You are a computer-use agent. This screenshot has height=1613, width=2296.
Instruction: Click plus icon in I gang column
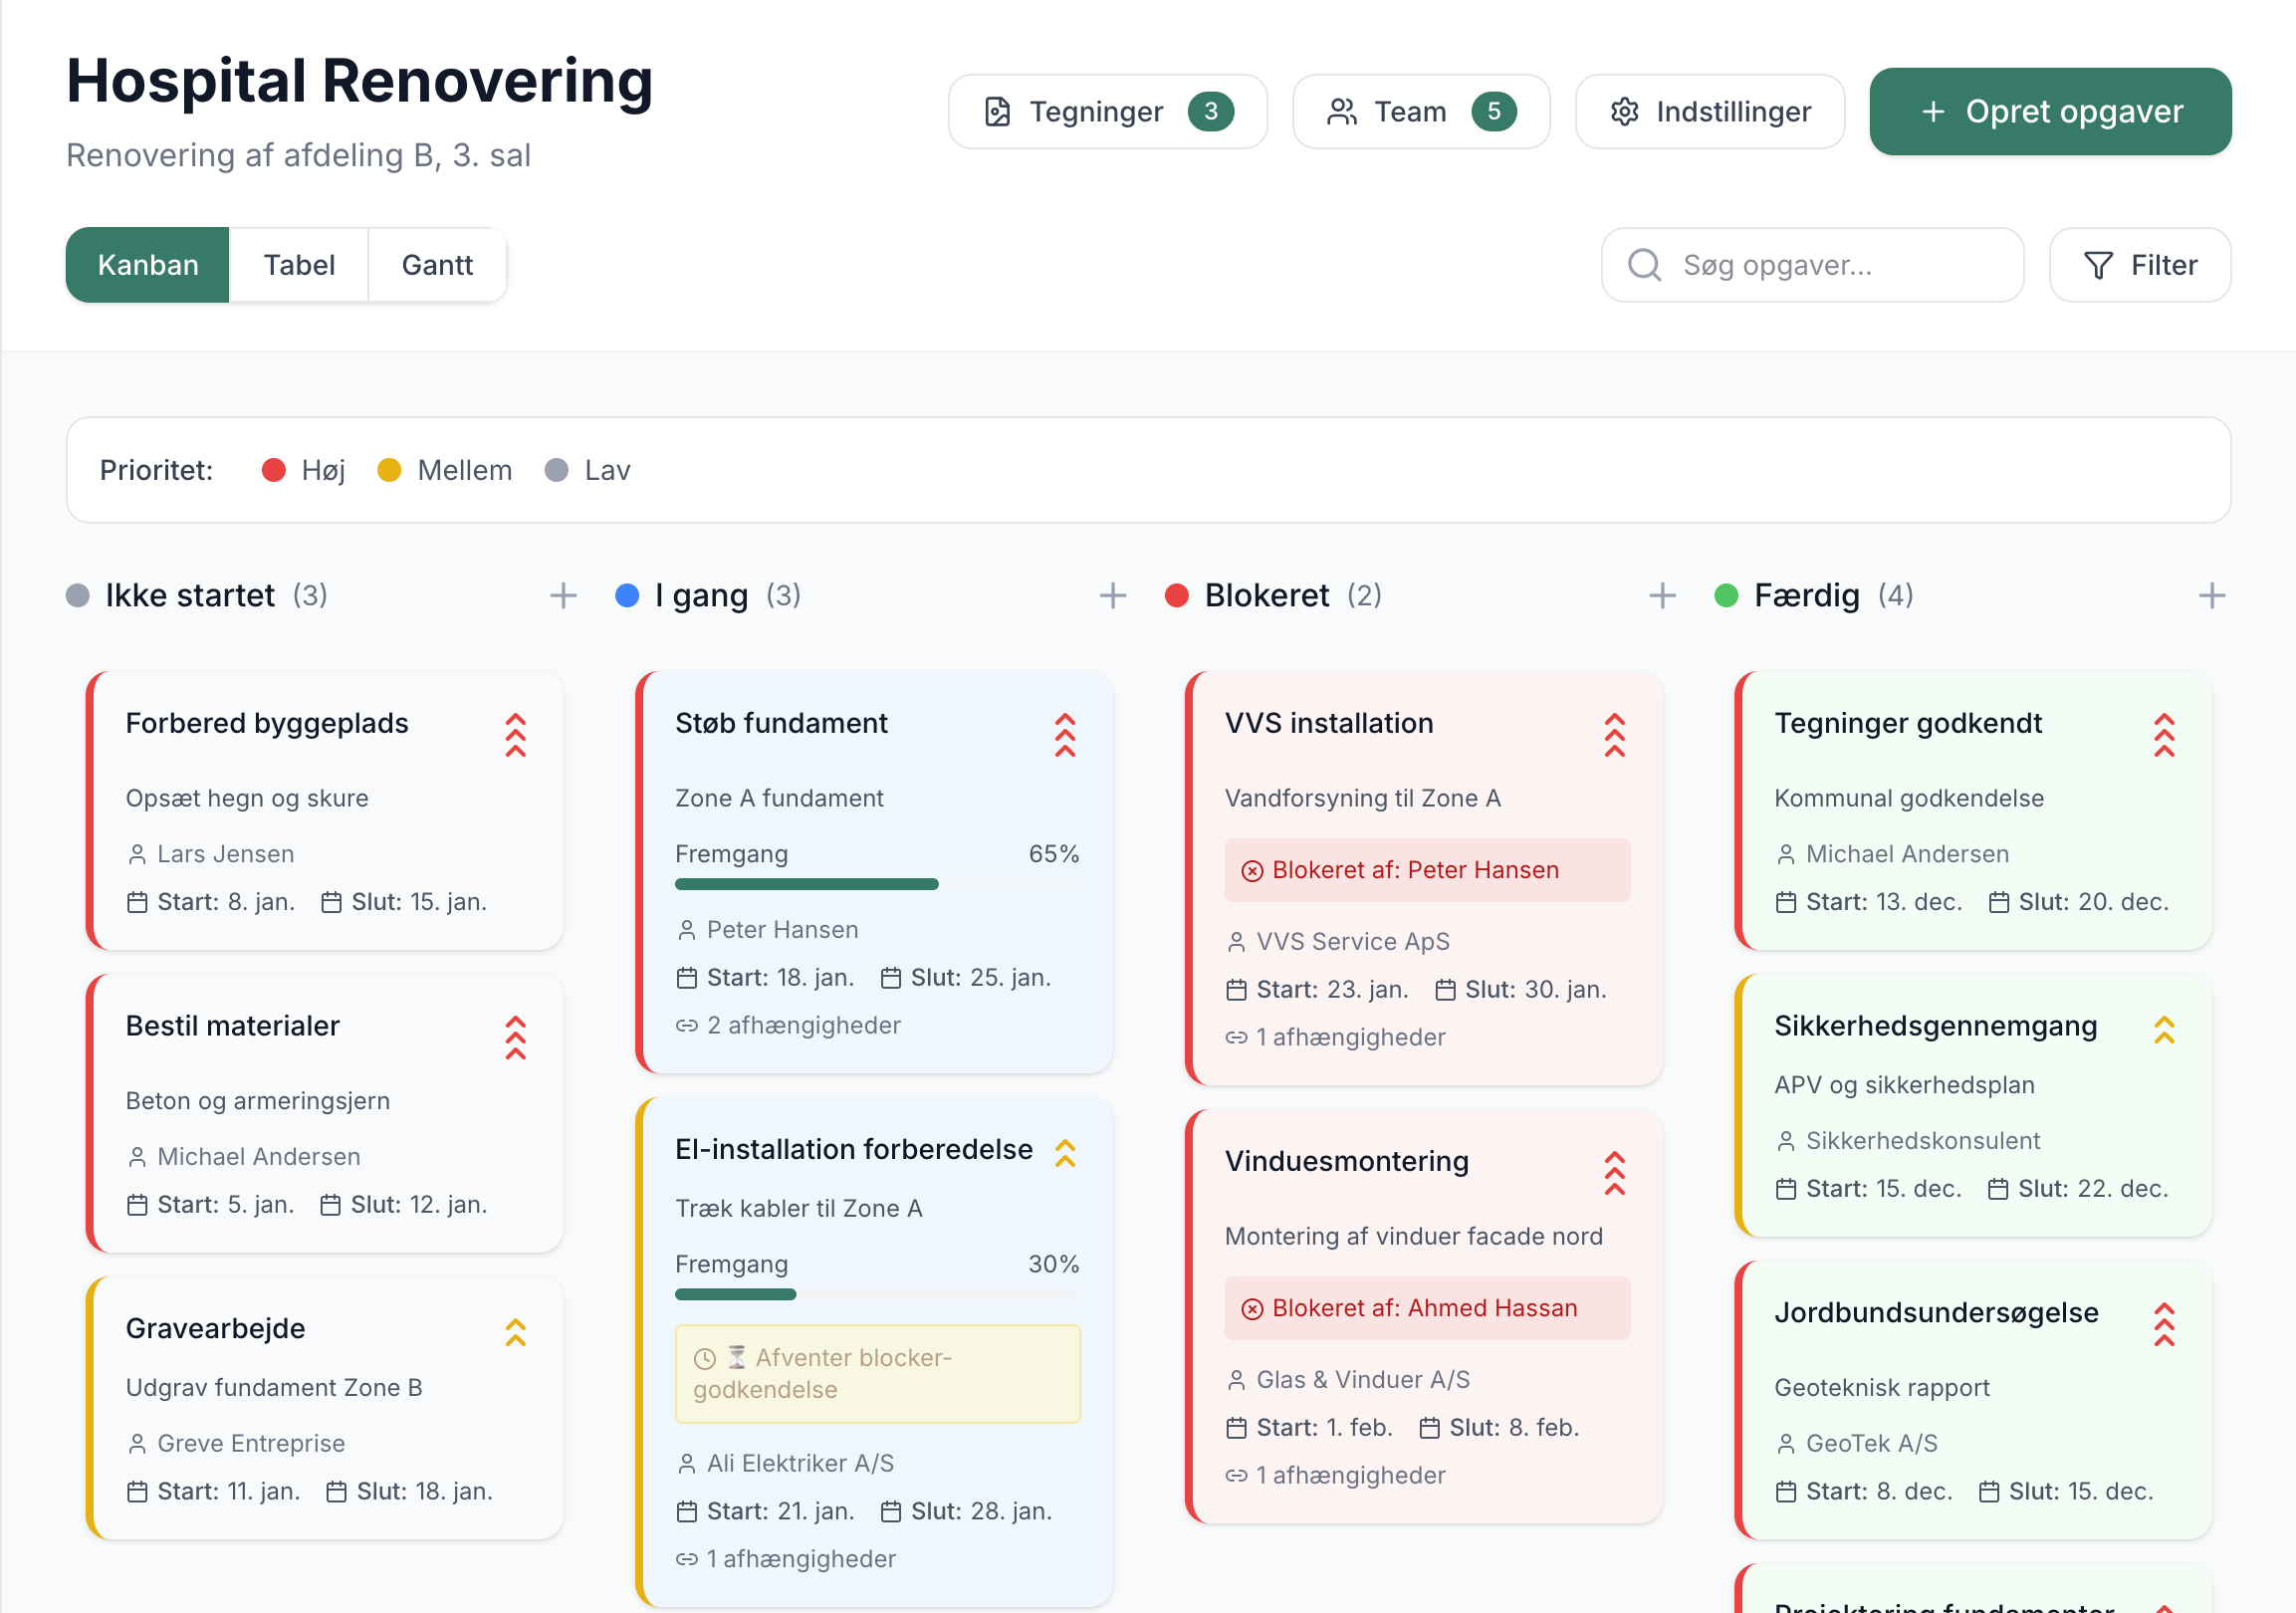(1112, 596)
